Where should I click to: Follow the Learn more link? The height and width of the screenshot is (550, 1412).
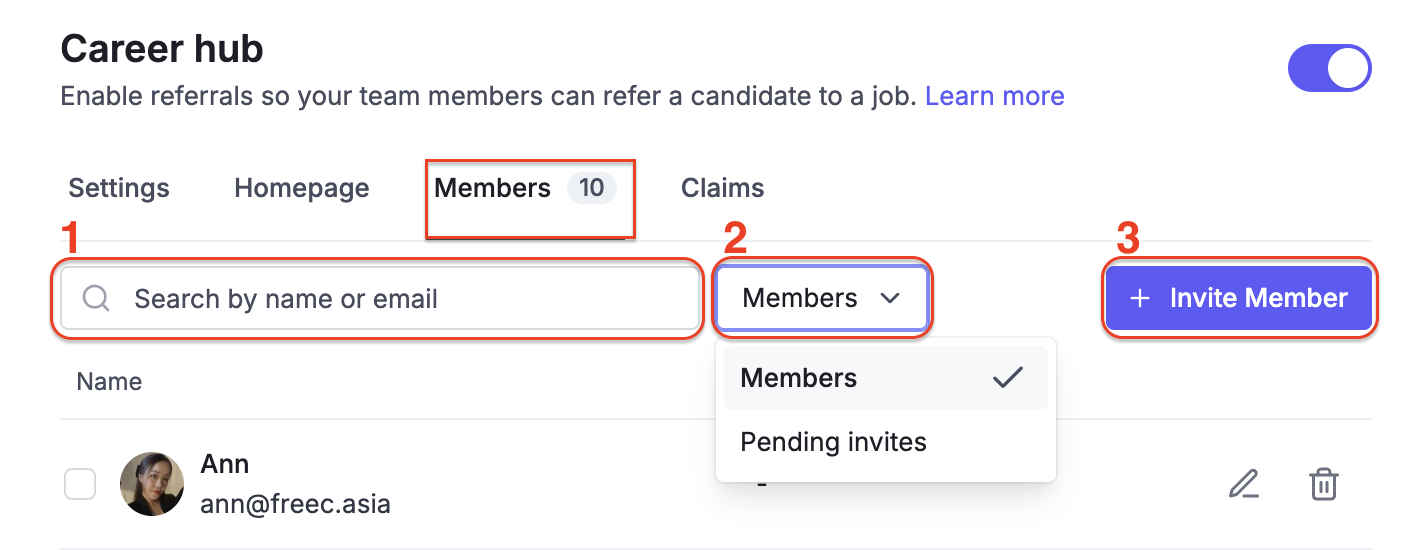click(x=994, y=96)
